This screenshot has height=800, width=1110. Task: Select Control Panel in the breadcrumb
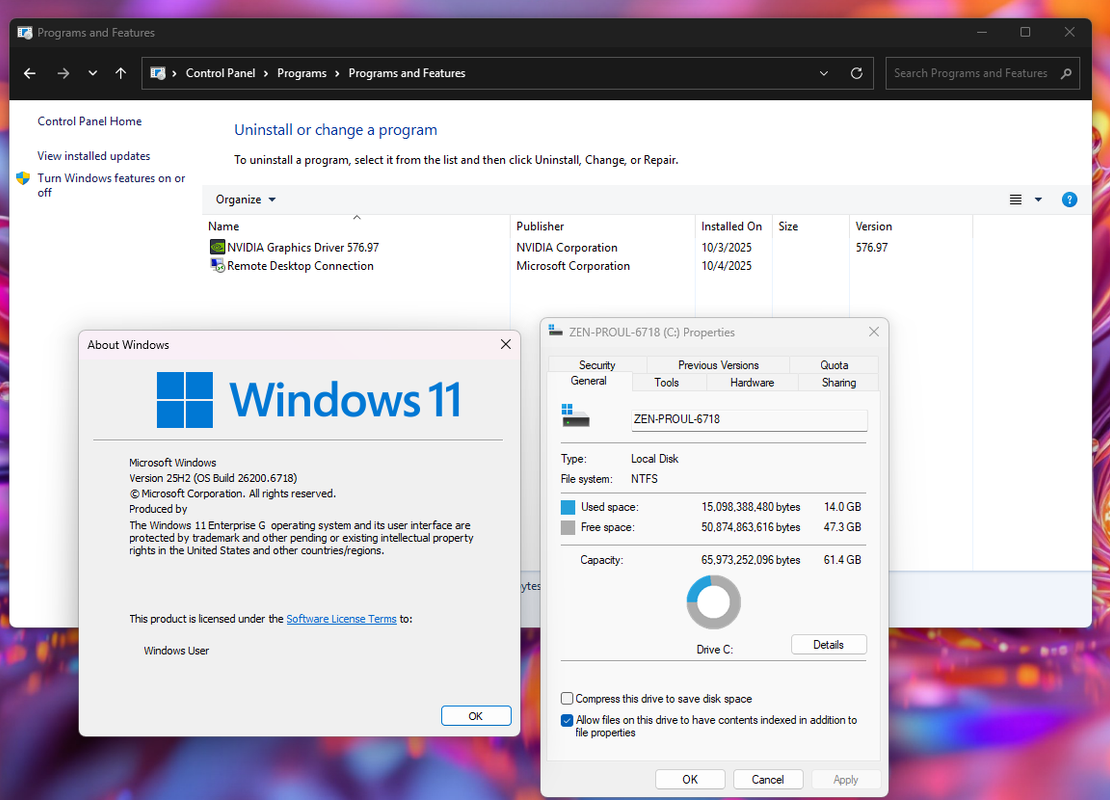220,73
